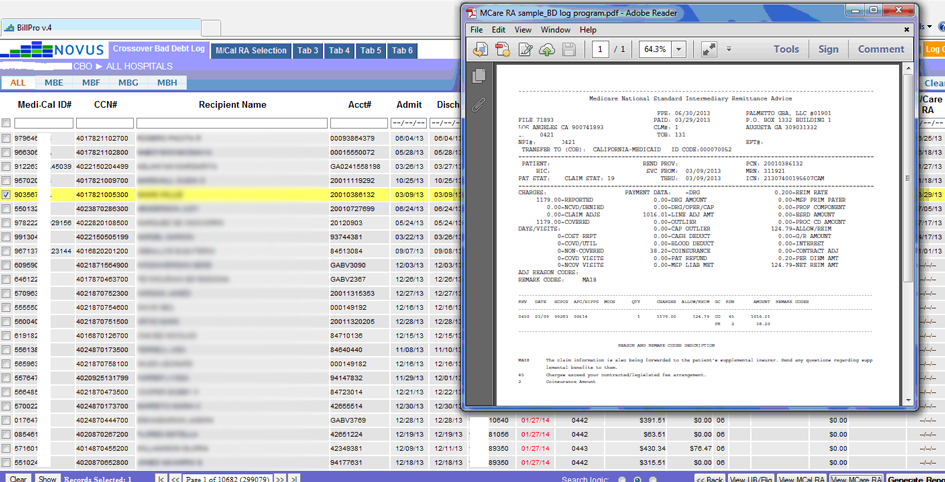Click the View MCal RA button
Image resolution: width=945 pixels, height=482 pixels.
click(x=802, y=479)
